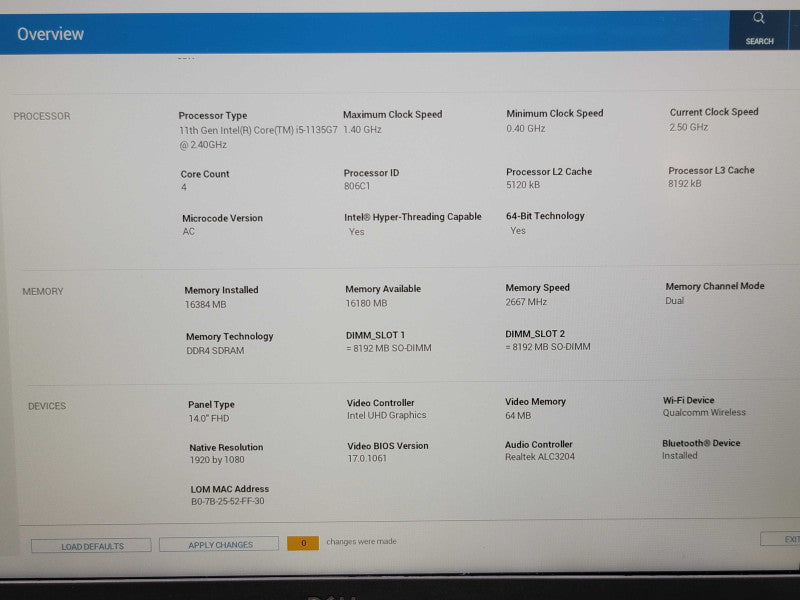Click the DIMM_SLOT 2 label
The width and height of the screenshot is (800, 600).
point(535,334)
